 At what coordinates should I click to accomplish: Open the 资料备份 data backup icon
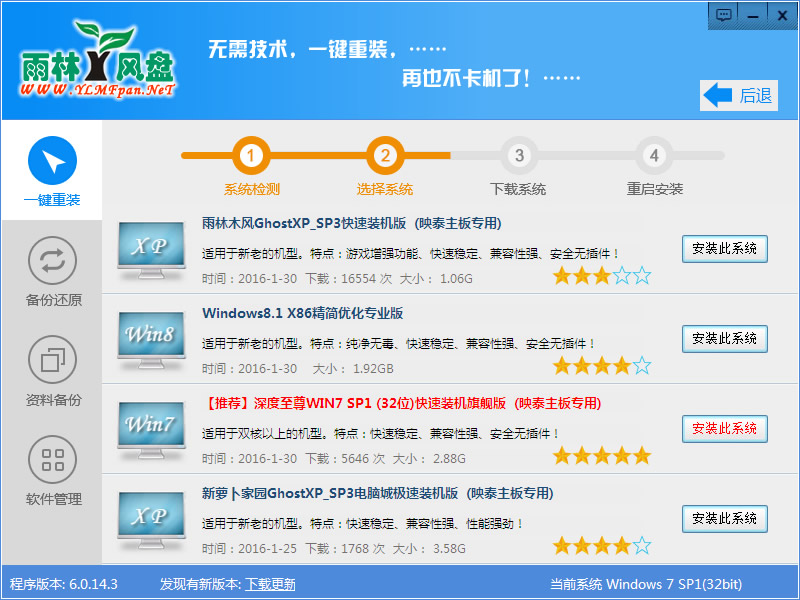click(53, 360)
